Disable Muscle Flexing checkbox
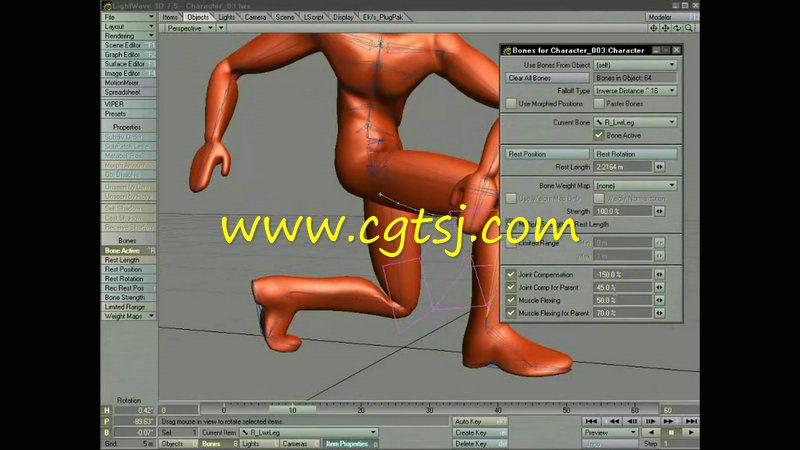This screenshot has height=450, width=800. tap(511, 301)
